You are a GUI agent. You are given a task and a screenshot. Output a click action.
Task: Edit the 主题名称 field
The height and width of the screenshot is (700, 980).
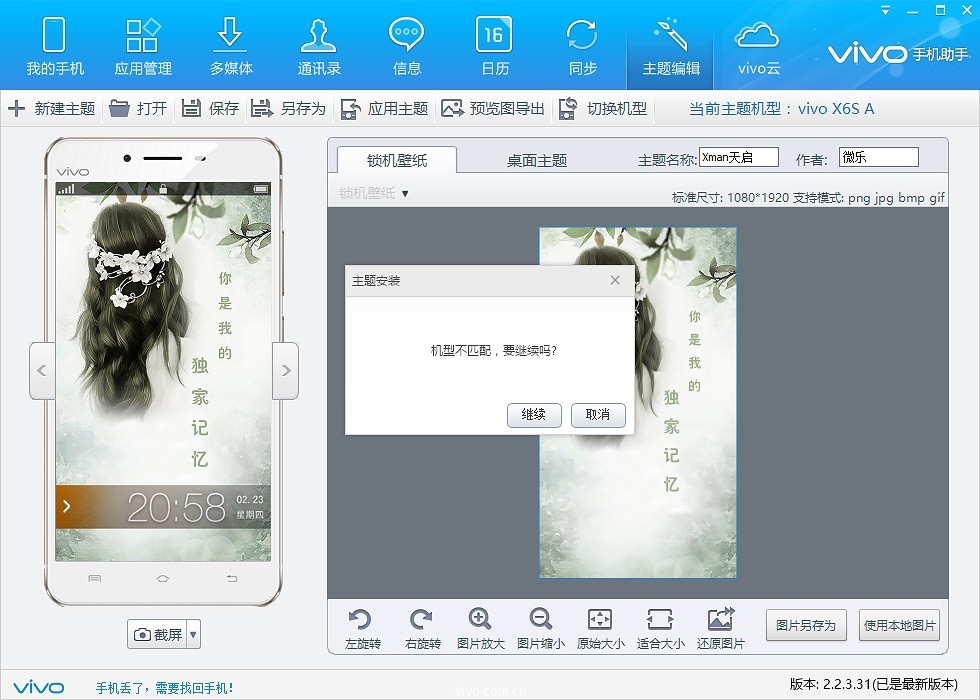[739, 158]
